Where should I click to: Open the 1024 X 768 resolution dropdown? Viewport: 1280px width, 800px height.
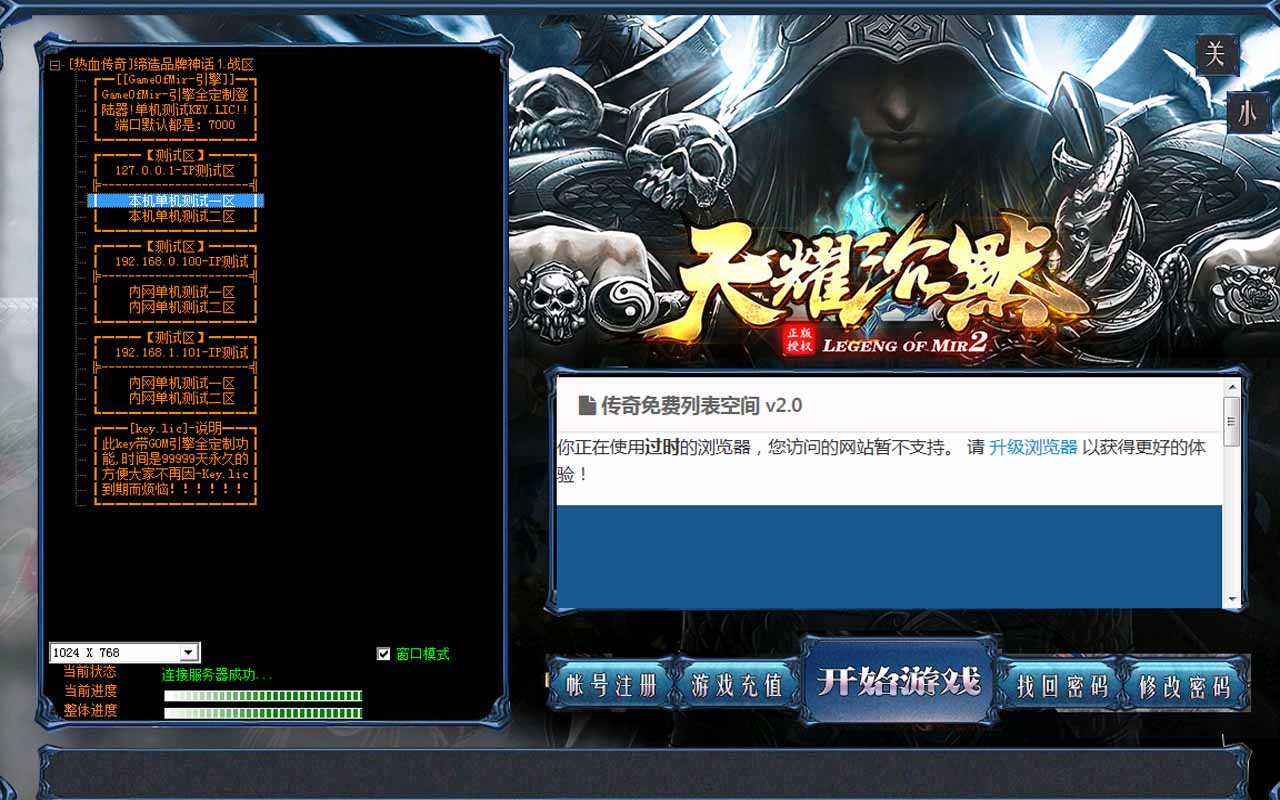(188, 653)
